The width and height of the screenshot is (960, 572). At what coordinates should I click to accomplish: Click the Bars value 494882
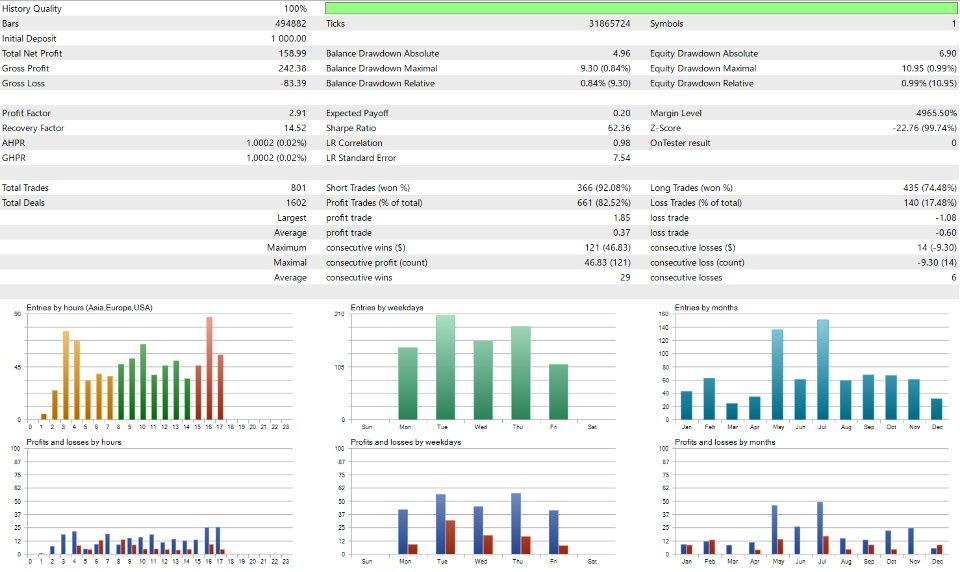pyautogui.click(x=291, y=24)
